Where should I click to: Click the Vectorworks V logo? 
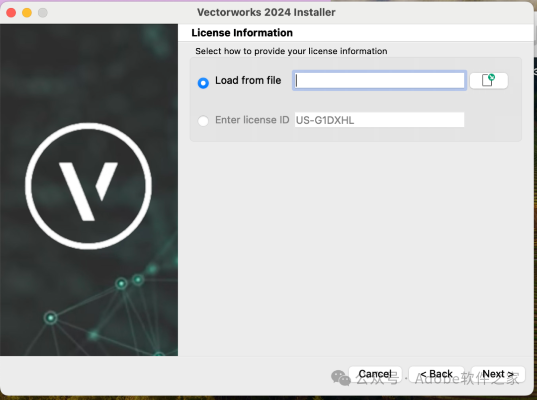[x=88, y=186]
